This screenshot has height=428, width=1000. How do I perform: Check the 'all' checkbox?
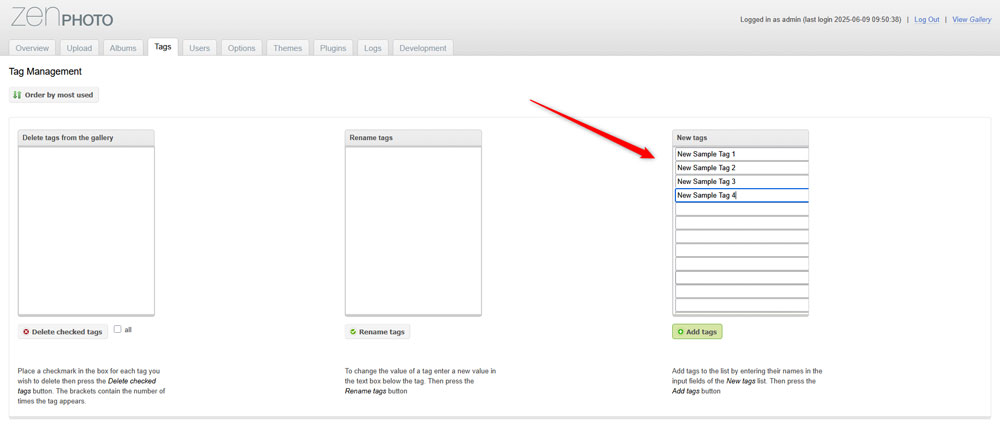pyautogui.click(x=117, y=330)
